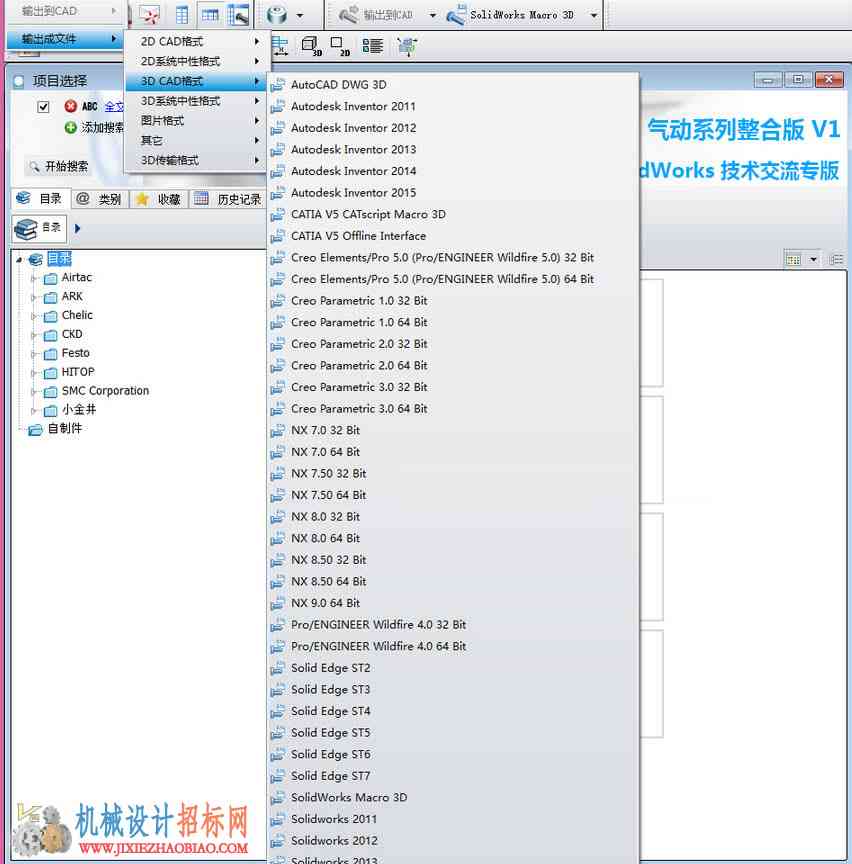This screenshot has width=852, height=864.
Task: Open the 全文 search link
Action: coord(114,107)
